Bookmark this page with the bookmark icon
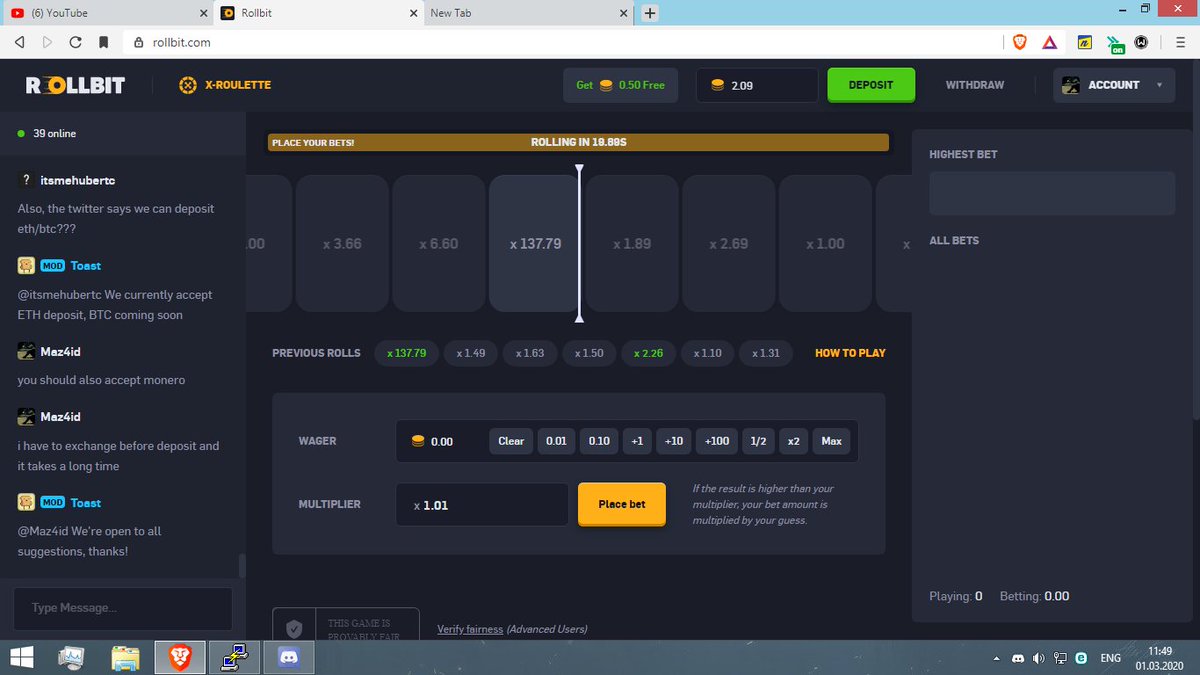This screenshot has height=675, width=1200. (x=103, y=43)
